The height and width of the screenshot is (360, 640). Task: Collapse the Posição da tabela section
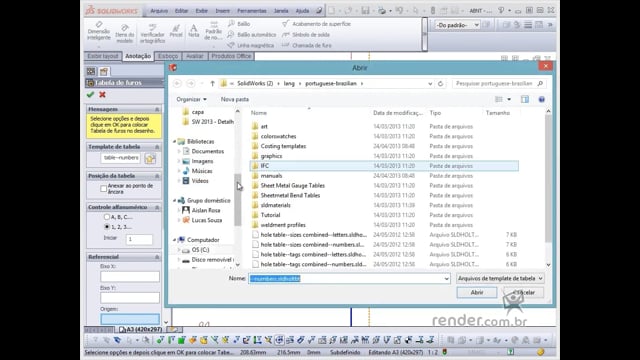(157, 176)
